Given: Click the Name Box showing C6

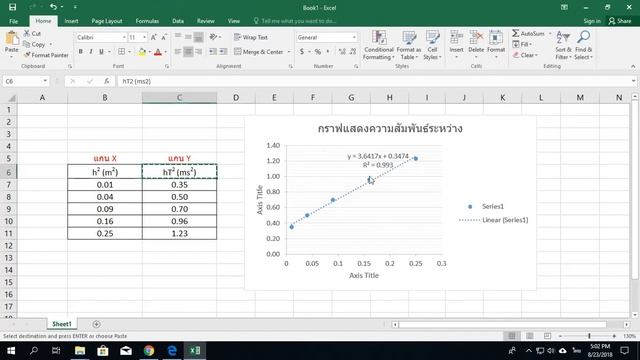Looking at the screenshot, I should pyautogui.click(x=25, y=81).
